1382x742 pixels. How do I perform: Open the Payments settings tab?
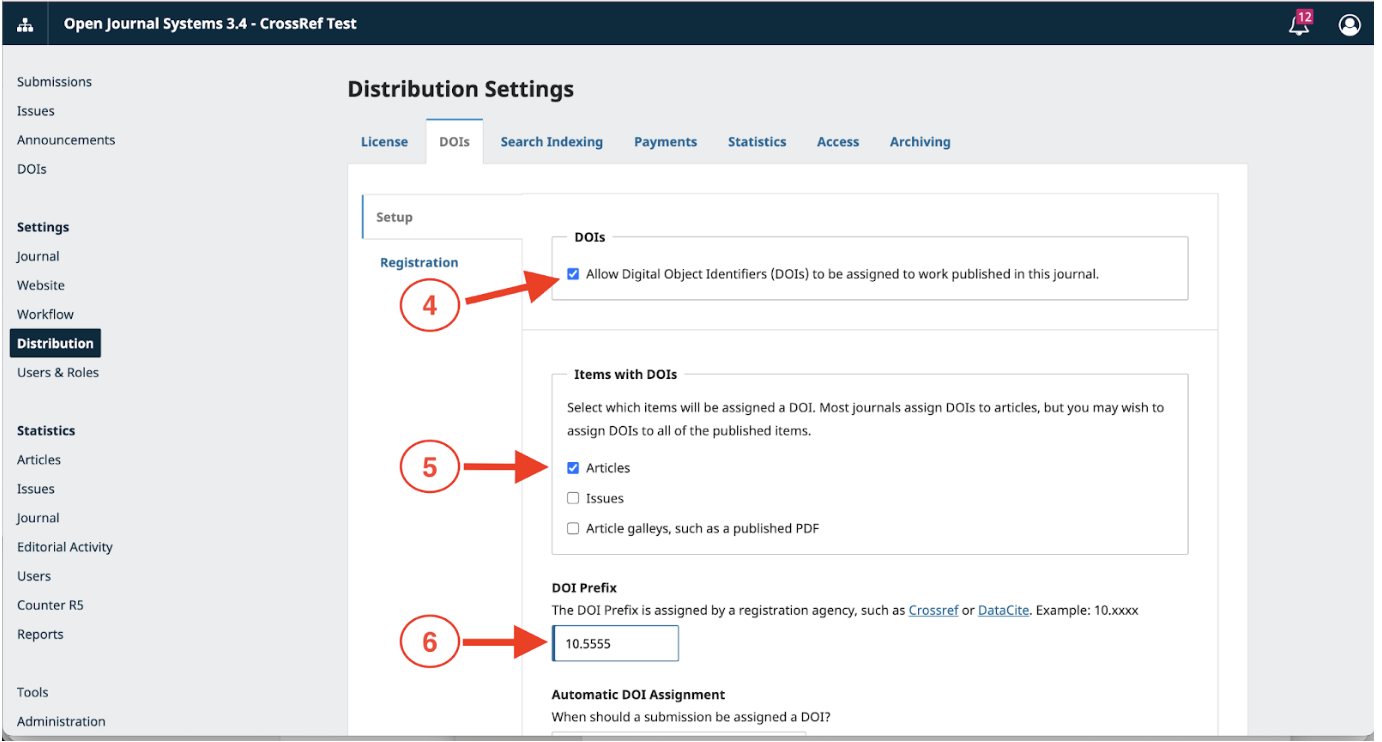(x=665, y=141)
